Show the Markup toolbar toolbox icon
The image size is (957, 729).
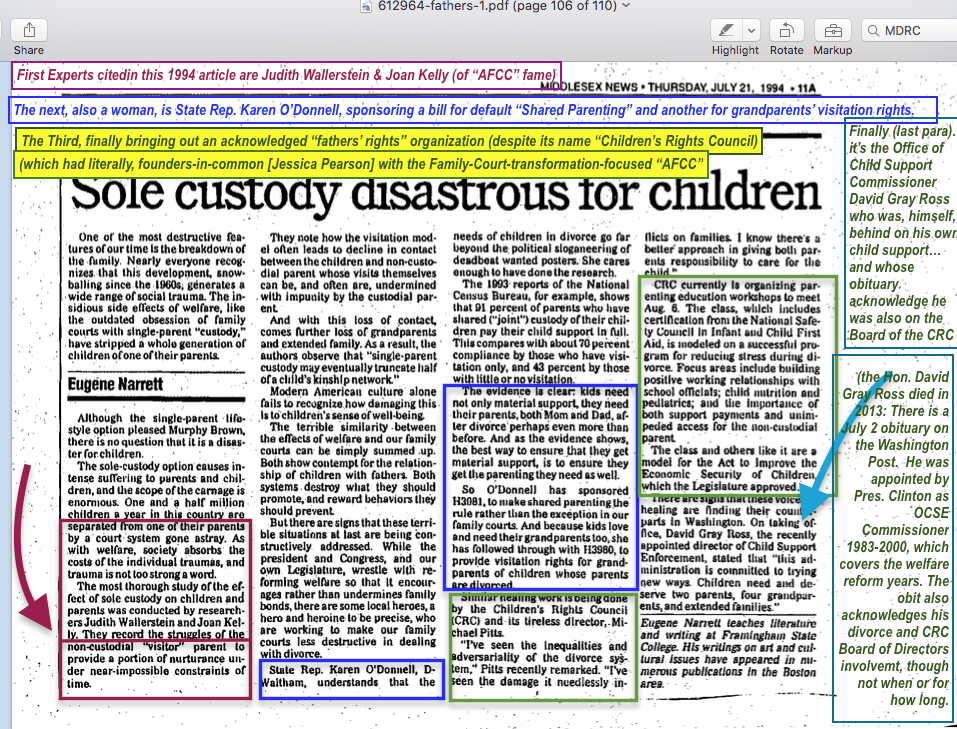coord(831,31)
